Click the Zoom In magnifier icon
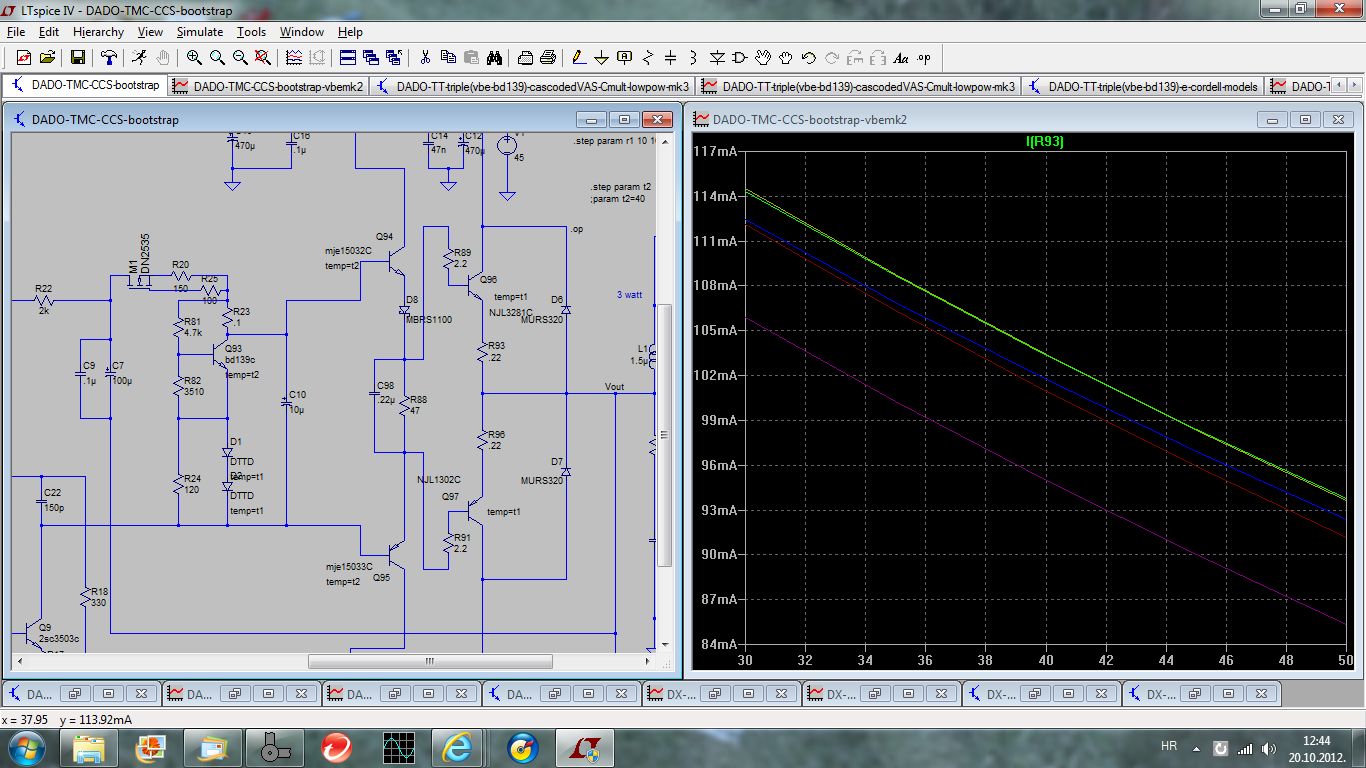The width and height of the screenshot is (1366, 768). click(194, 58)
